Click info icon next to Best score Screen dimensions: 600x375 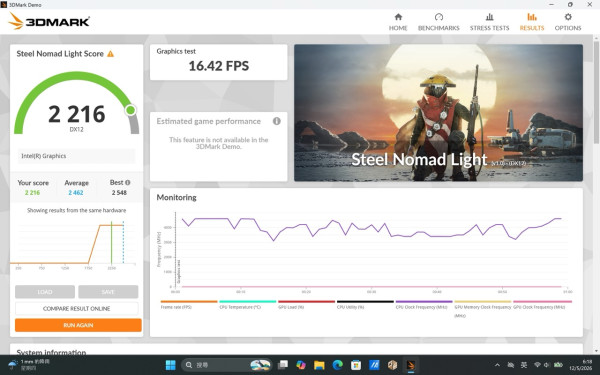coord(127,183)
